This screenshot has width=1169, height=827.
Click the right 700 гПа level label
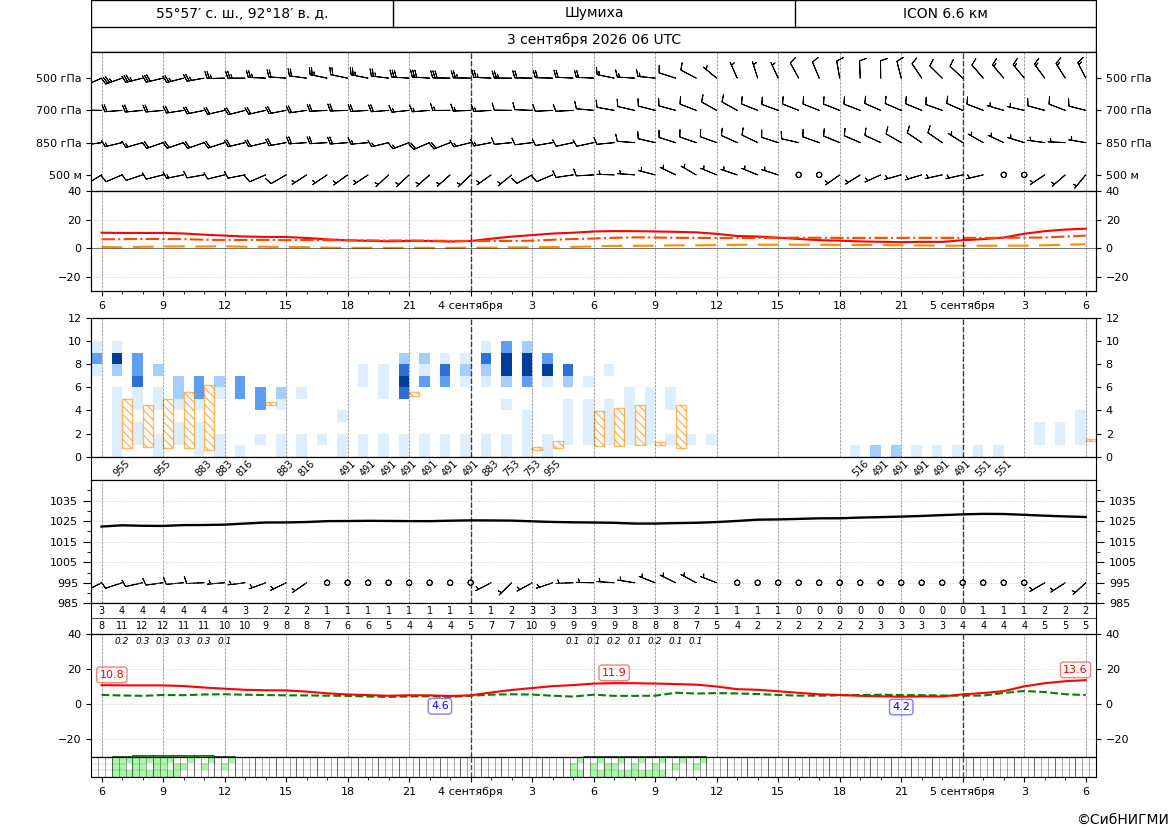click(1129, 110)
